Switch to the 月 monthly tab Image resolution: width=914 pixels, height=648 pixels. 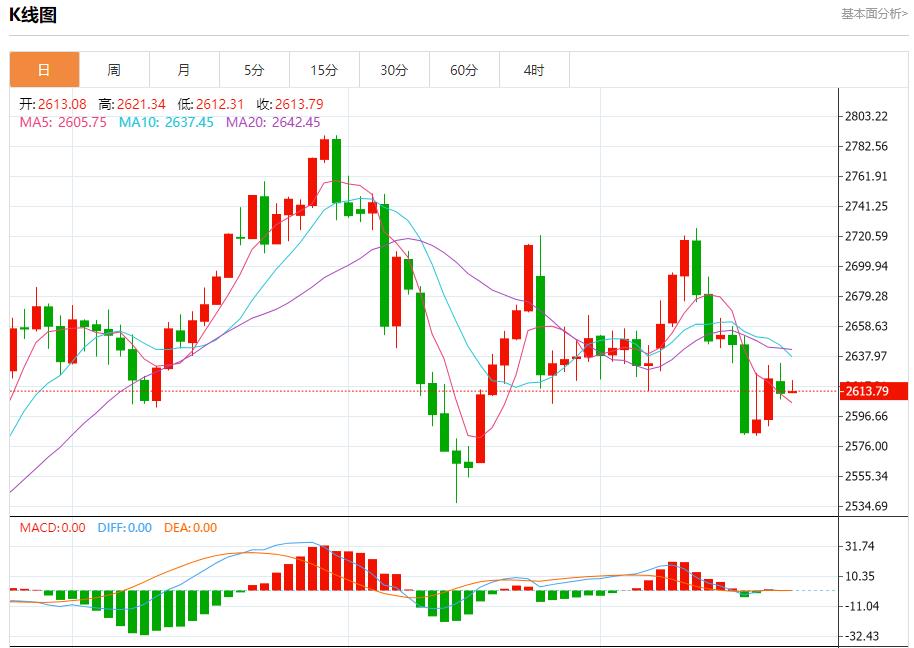184,70
